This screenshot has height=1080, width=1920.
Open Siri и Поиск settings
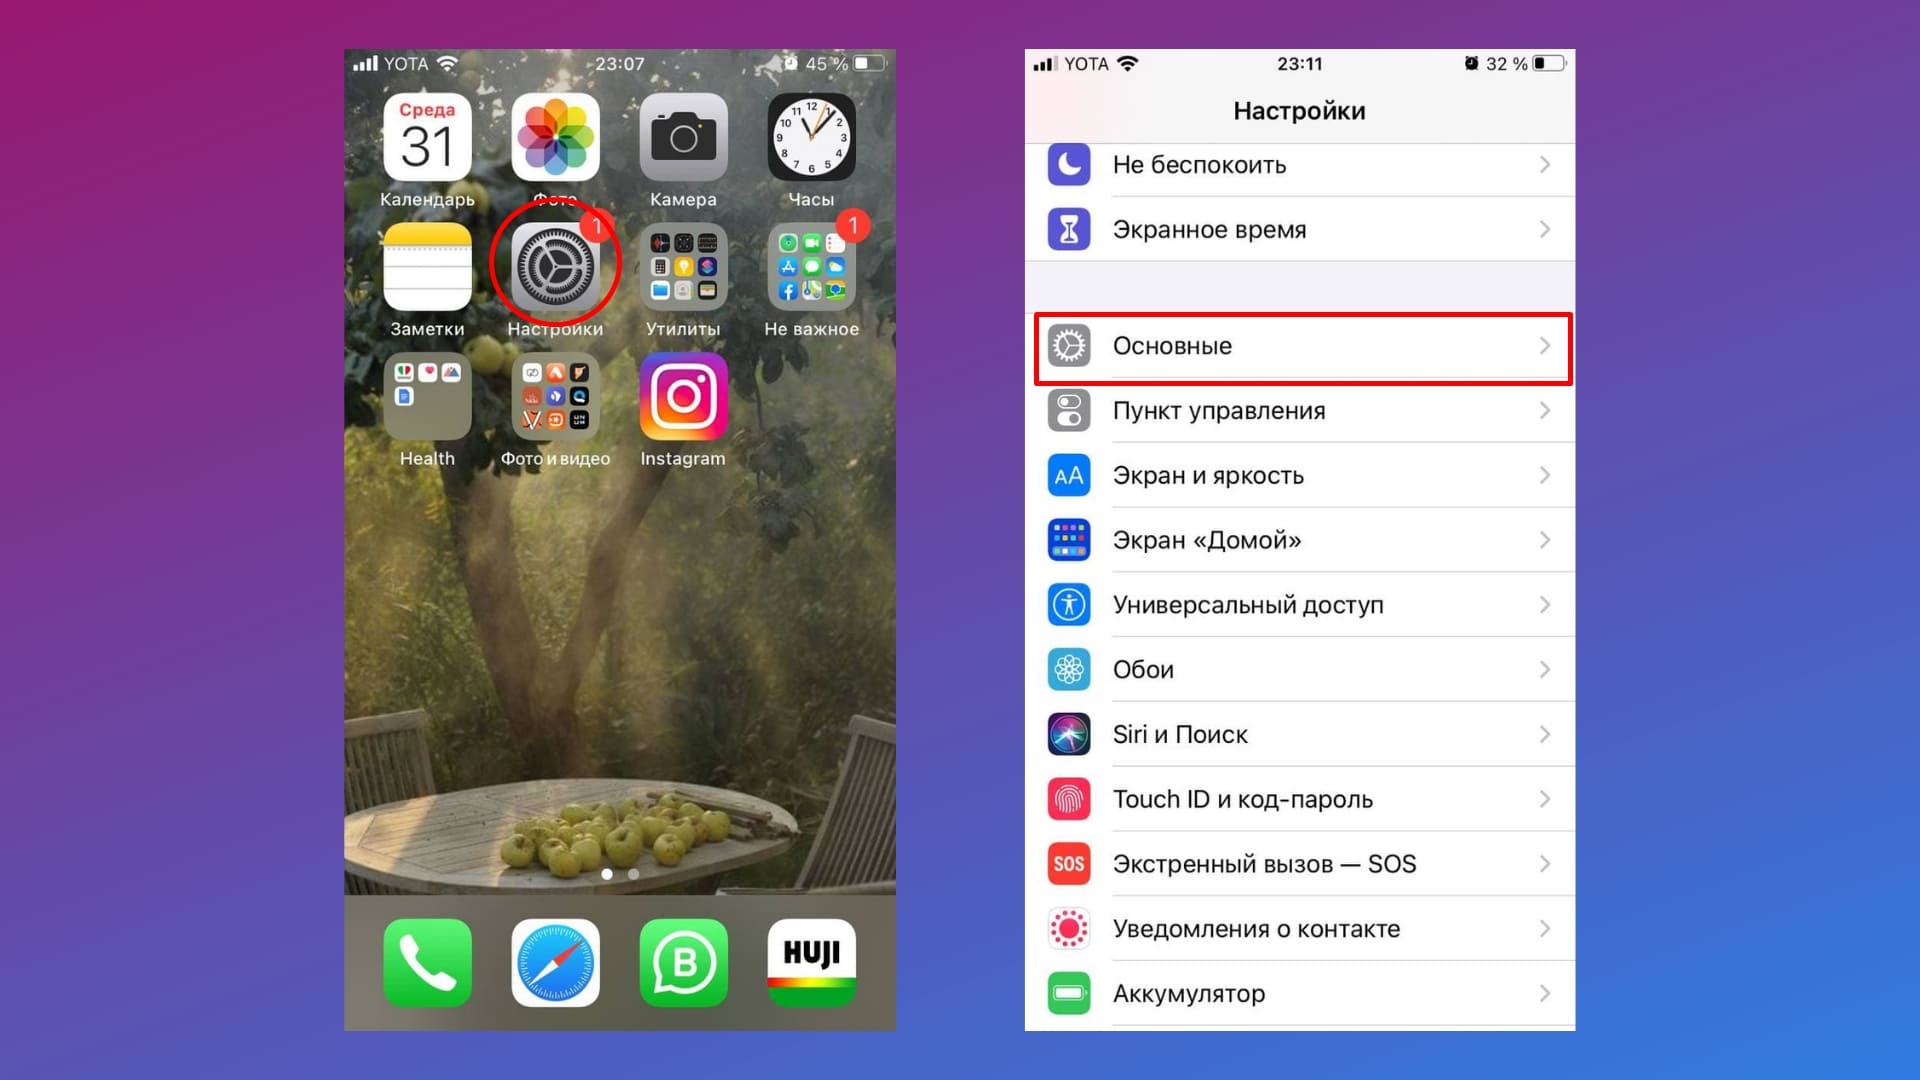tap(1303, 735)
